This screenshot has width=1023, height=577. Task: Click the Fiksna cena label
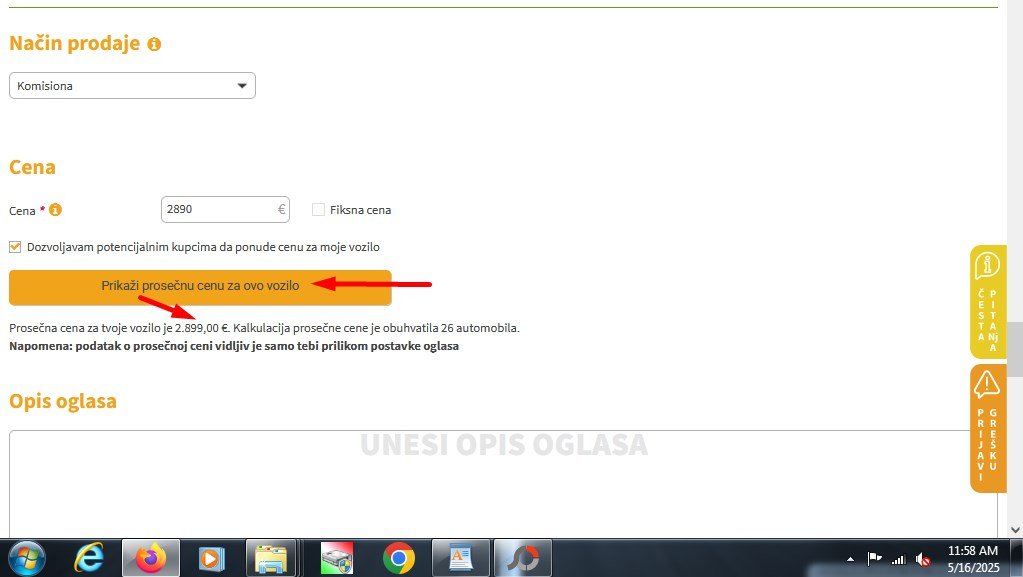[360, 210]
